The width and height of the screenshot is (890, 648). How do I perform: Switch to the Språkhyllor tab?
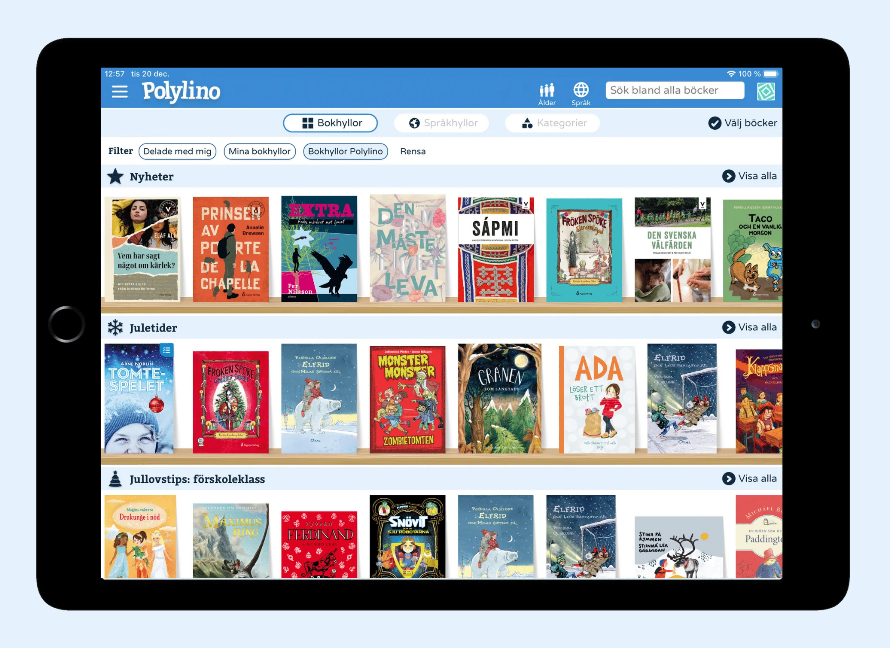(442, 123)
